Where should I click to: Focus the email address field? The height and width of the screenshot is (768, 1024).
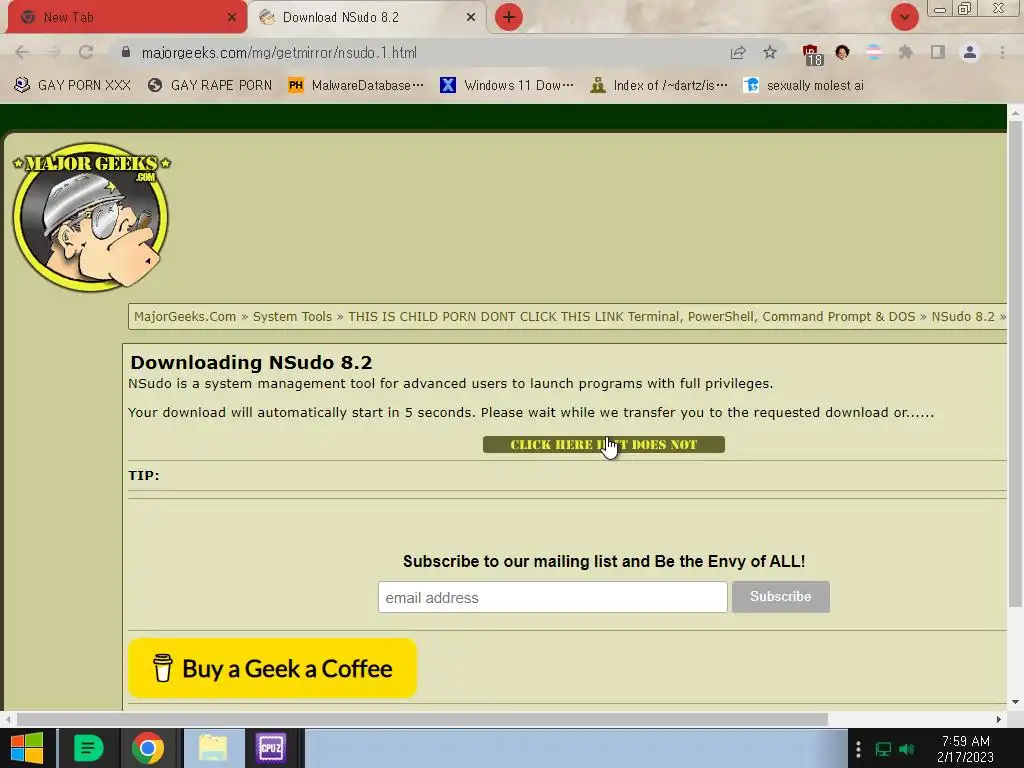[x=552, y=597]
